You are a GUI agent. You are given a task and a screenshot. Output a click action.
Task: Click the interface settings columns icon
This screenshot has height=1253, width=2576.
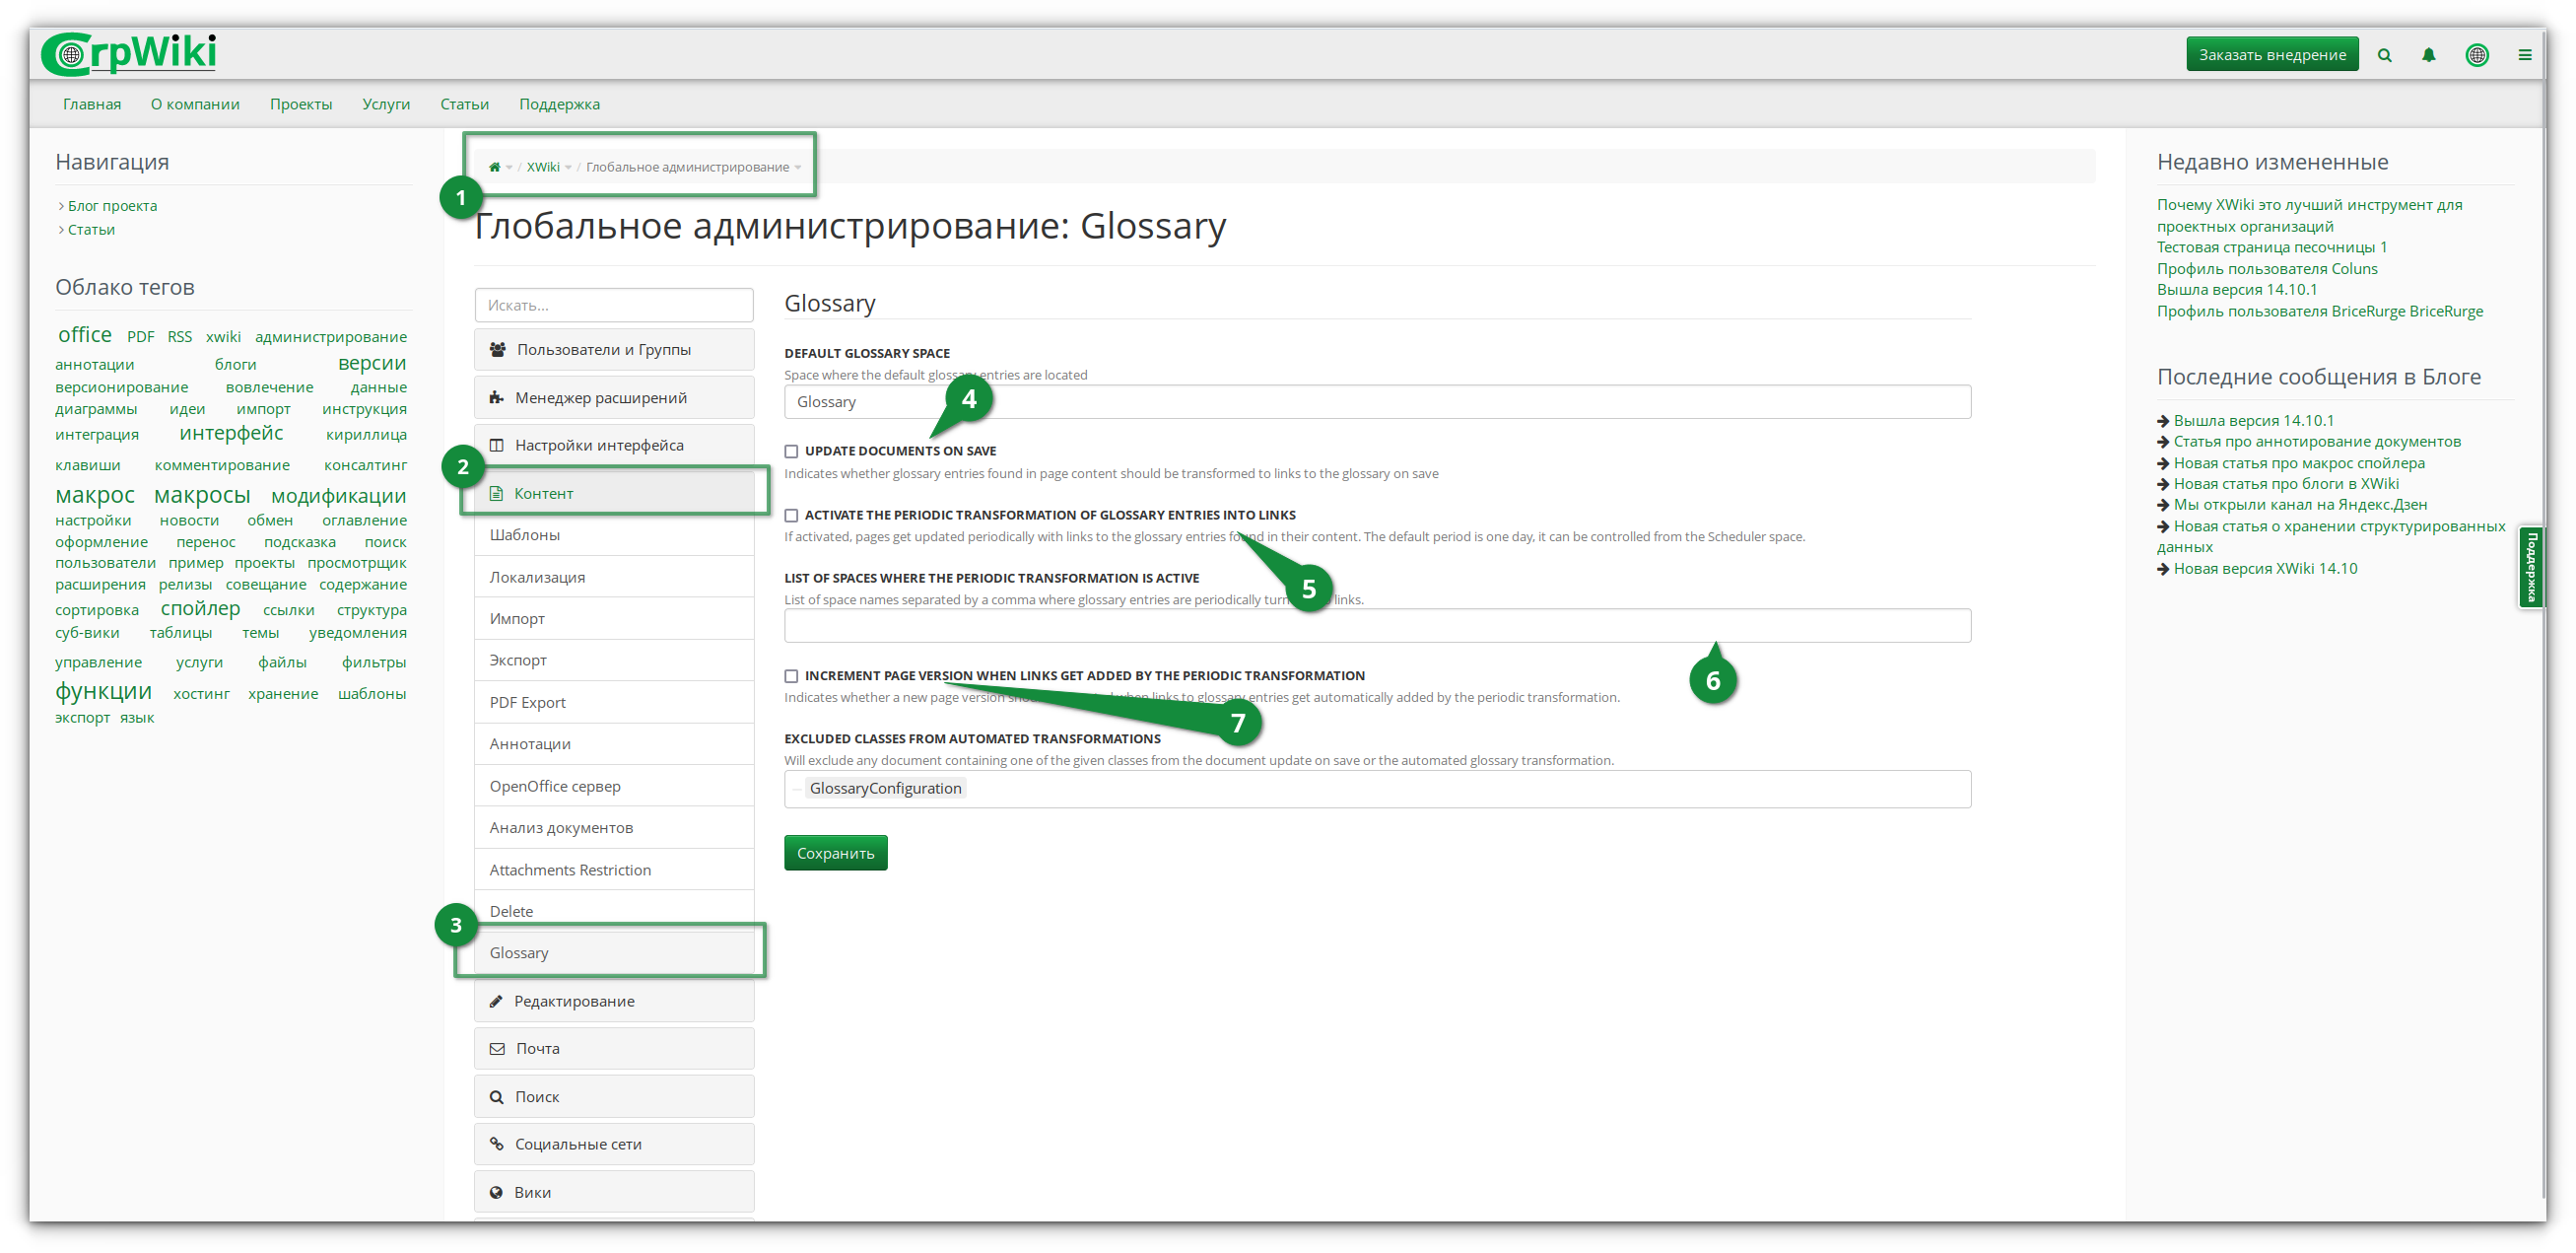pos(496,446)
